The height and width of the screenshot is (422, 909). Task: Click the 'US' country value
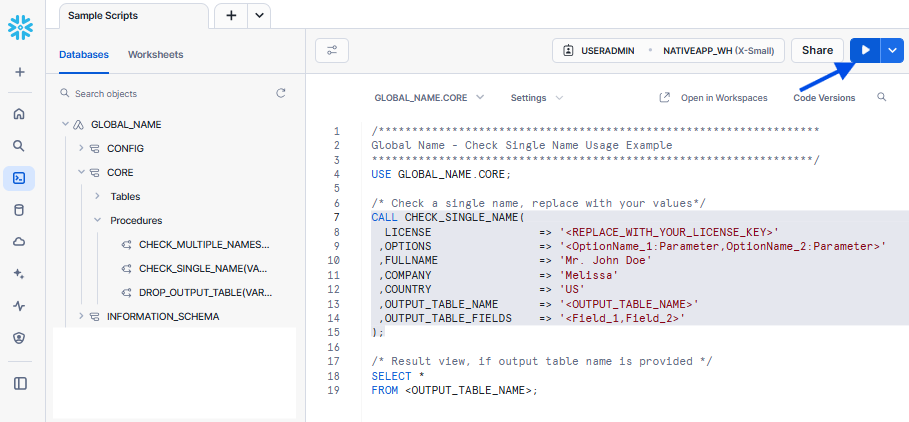572,289
